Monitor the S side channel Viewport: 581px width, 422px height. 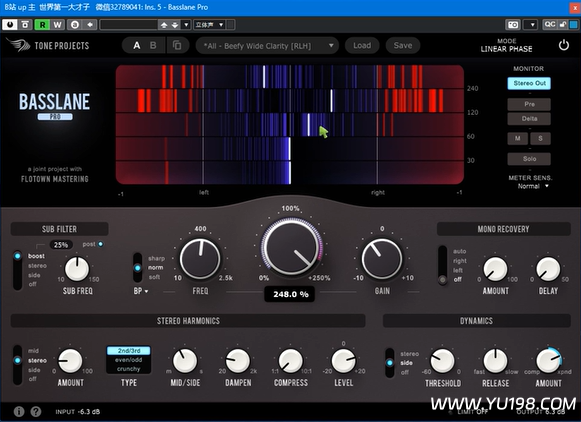pyautogui.click(x=540, y=138)
